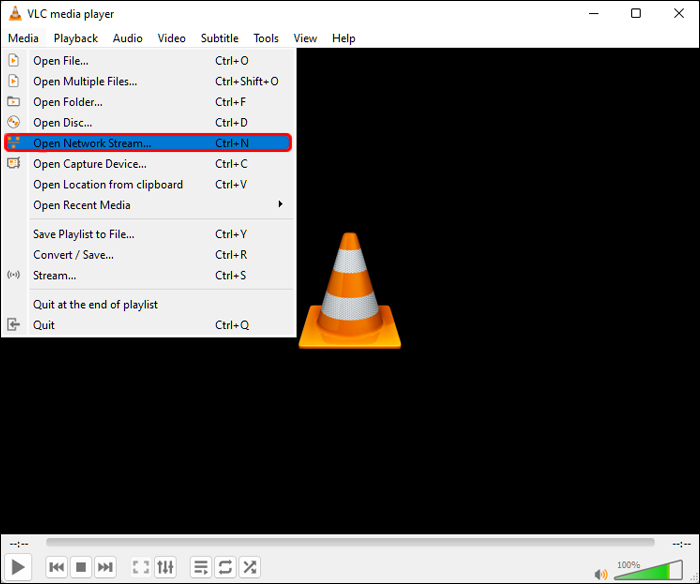The height and width of the screenshot is (584, 700).
Task: Click the Play button
Action: [x=18, y=567]
